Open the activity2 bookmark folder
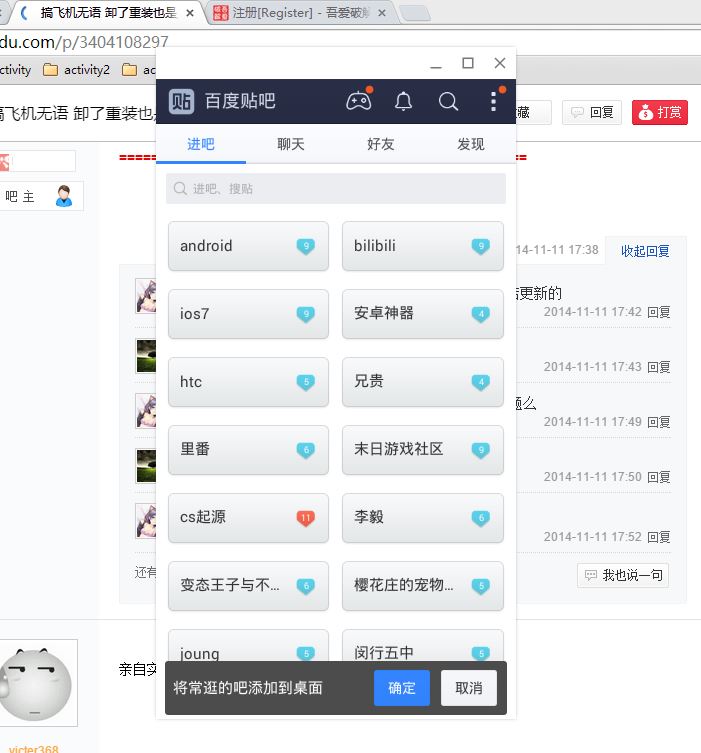The image size is (701, 753). (x=76, y=70)
